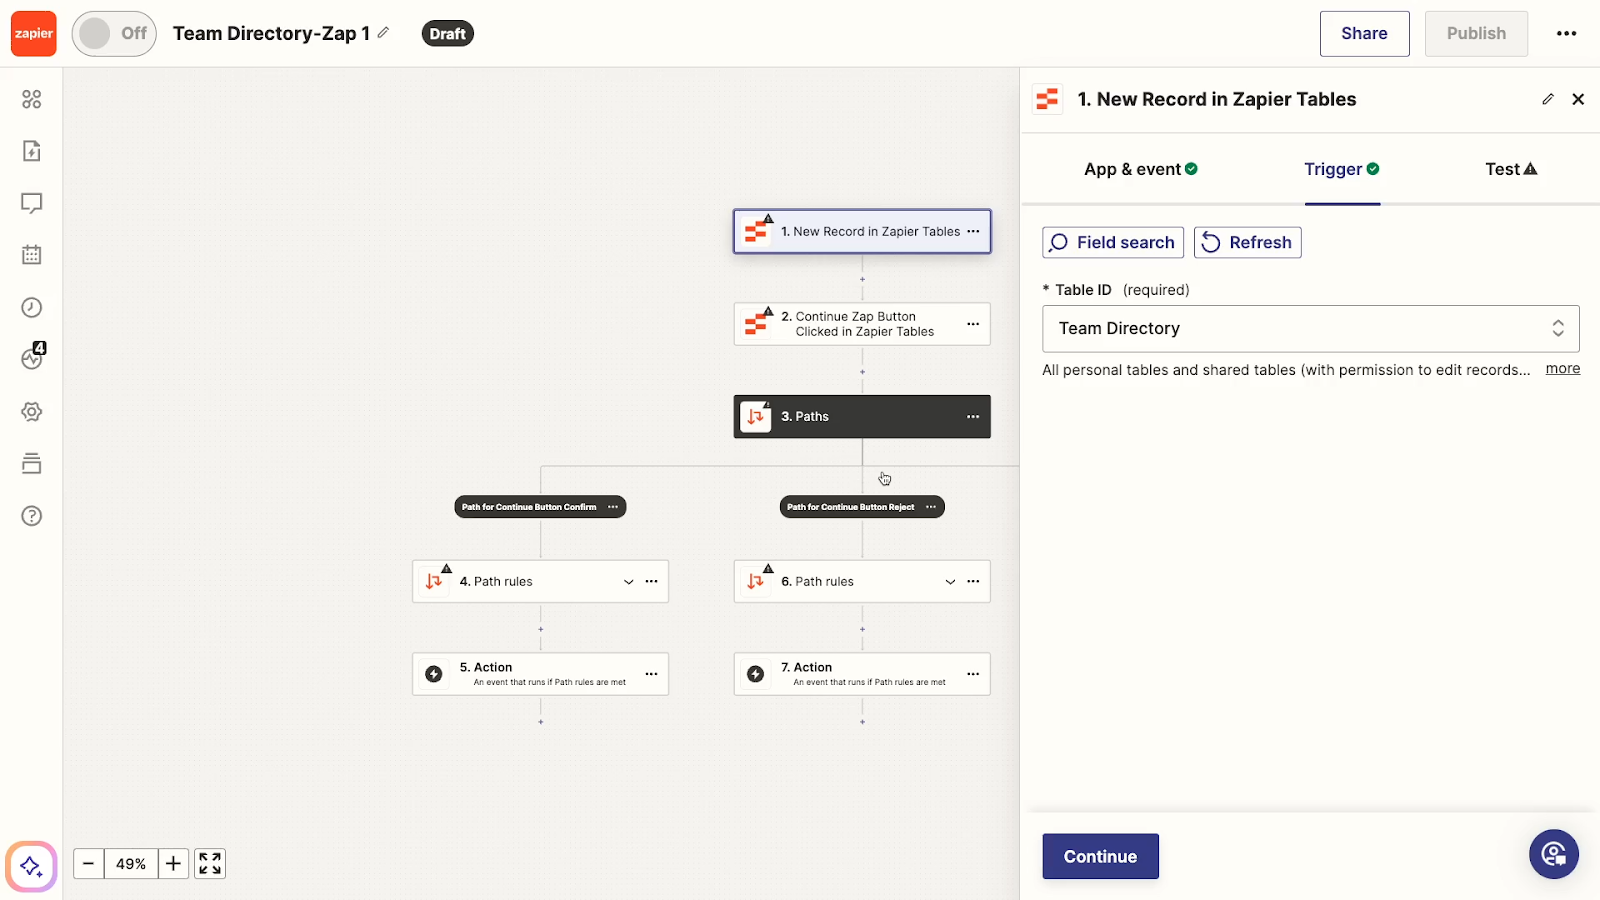
Task: Click the Continue button
Action: [1100, 857]
